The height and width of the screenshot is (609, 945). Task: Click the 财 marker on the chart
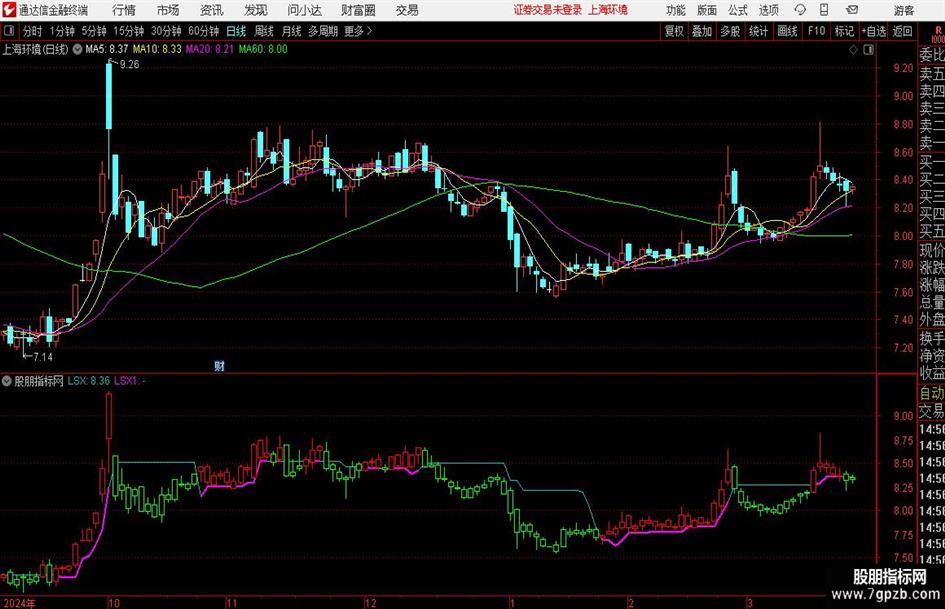(x=219, y=366)
